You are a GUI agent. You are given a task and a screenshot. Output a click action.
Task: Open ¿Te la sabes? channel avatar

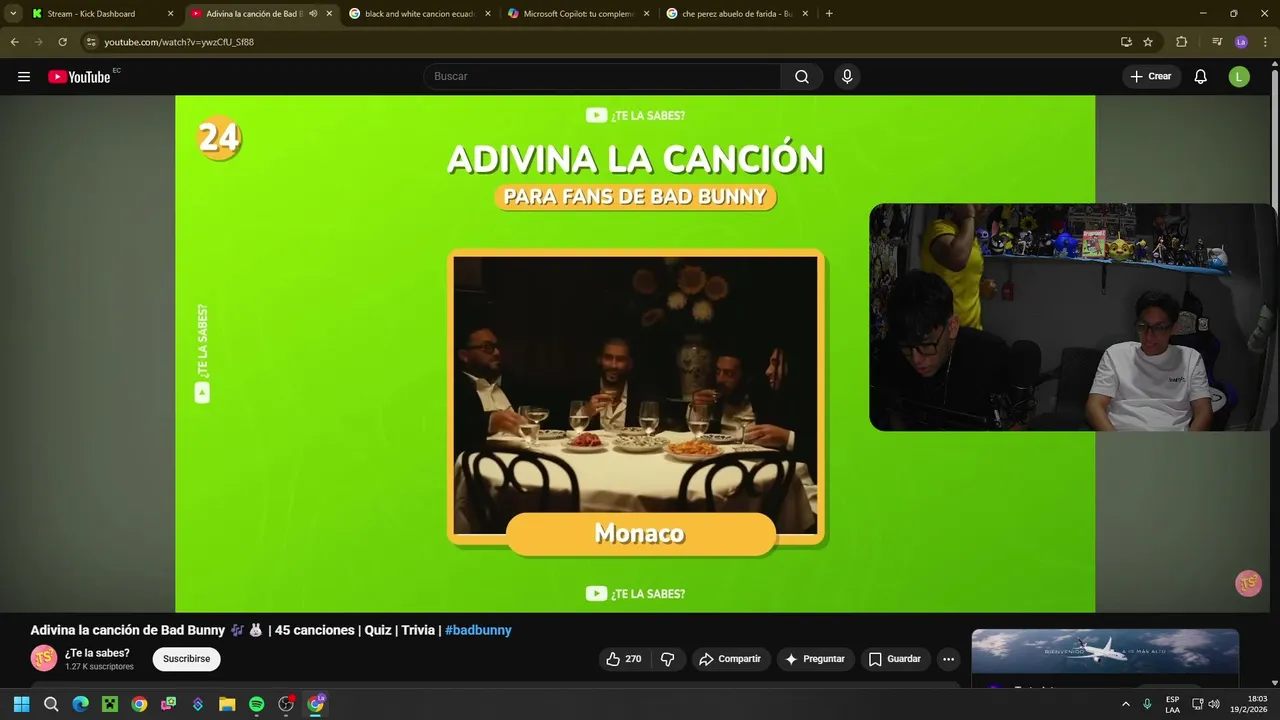click(44, 658)
